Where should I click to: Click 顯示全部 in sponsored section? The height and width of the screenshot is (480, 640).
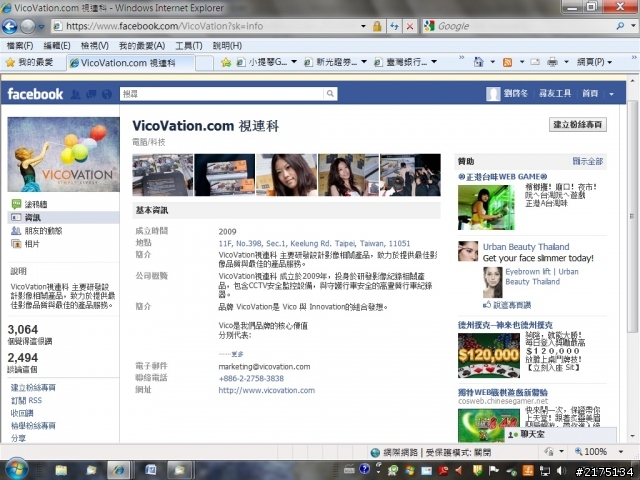point(588,161)
